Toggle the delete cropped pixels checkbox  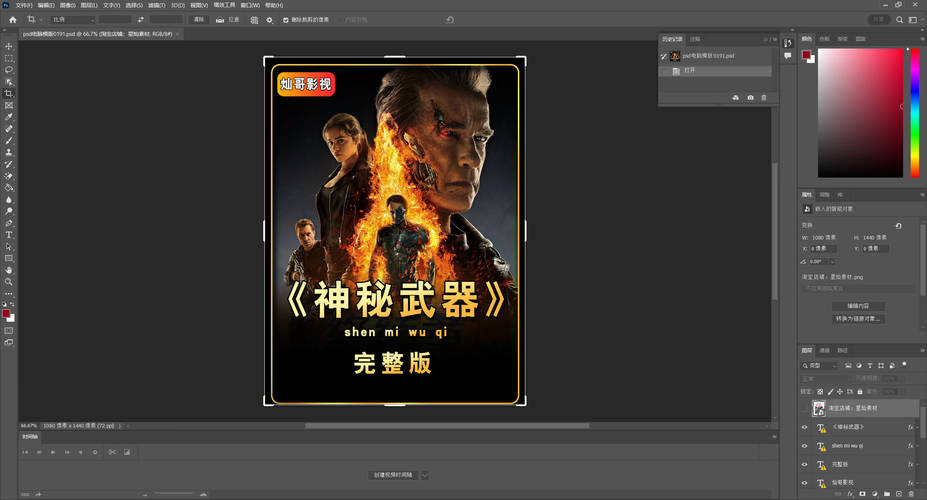(x=286, y=19)
